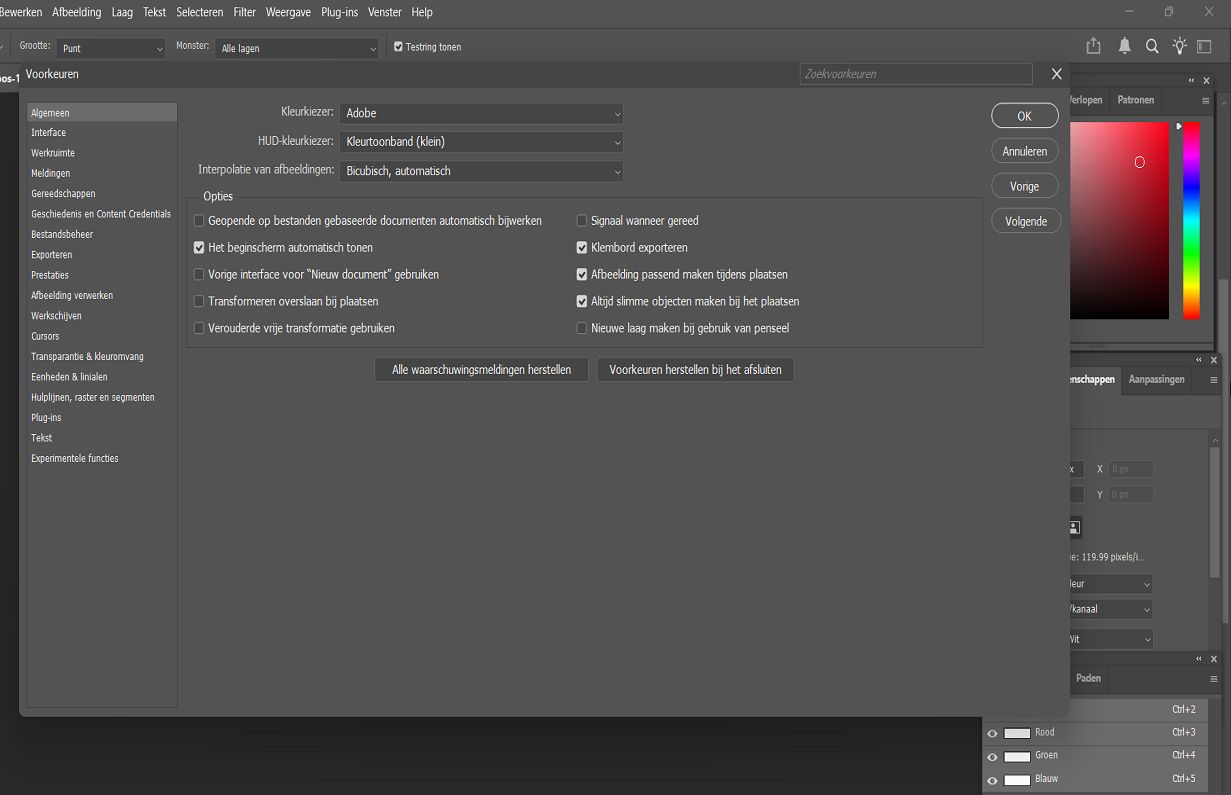Collapse the color panel group chevrons
The width and height of the screenshot is (1231, 795).
1191,80
